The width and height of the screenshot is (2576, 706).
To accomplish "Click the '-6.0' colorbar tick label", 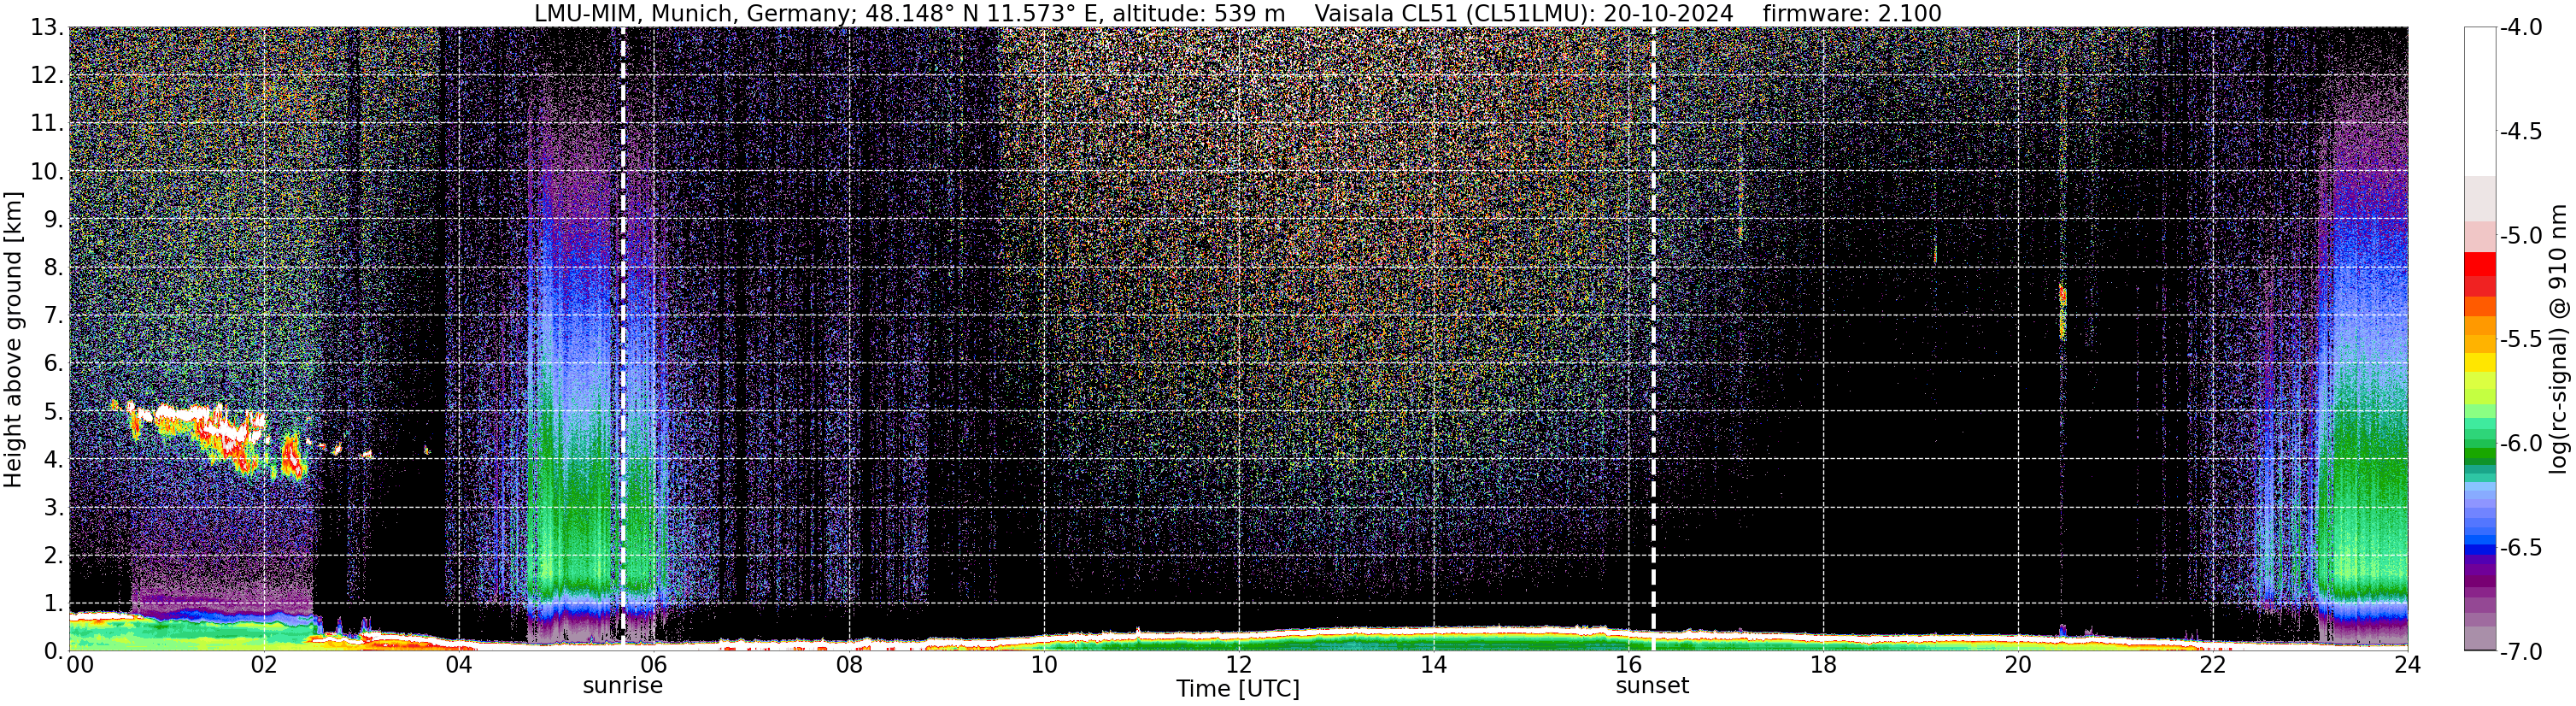I will (2521, 443).
